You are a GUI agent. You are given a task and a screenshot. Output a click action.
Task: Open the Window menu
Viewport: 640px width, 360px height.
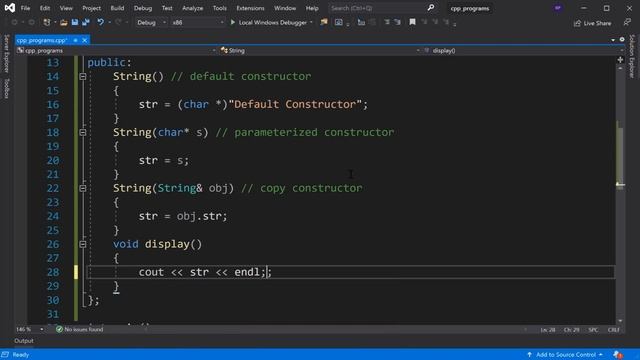(285, 8)
